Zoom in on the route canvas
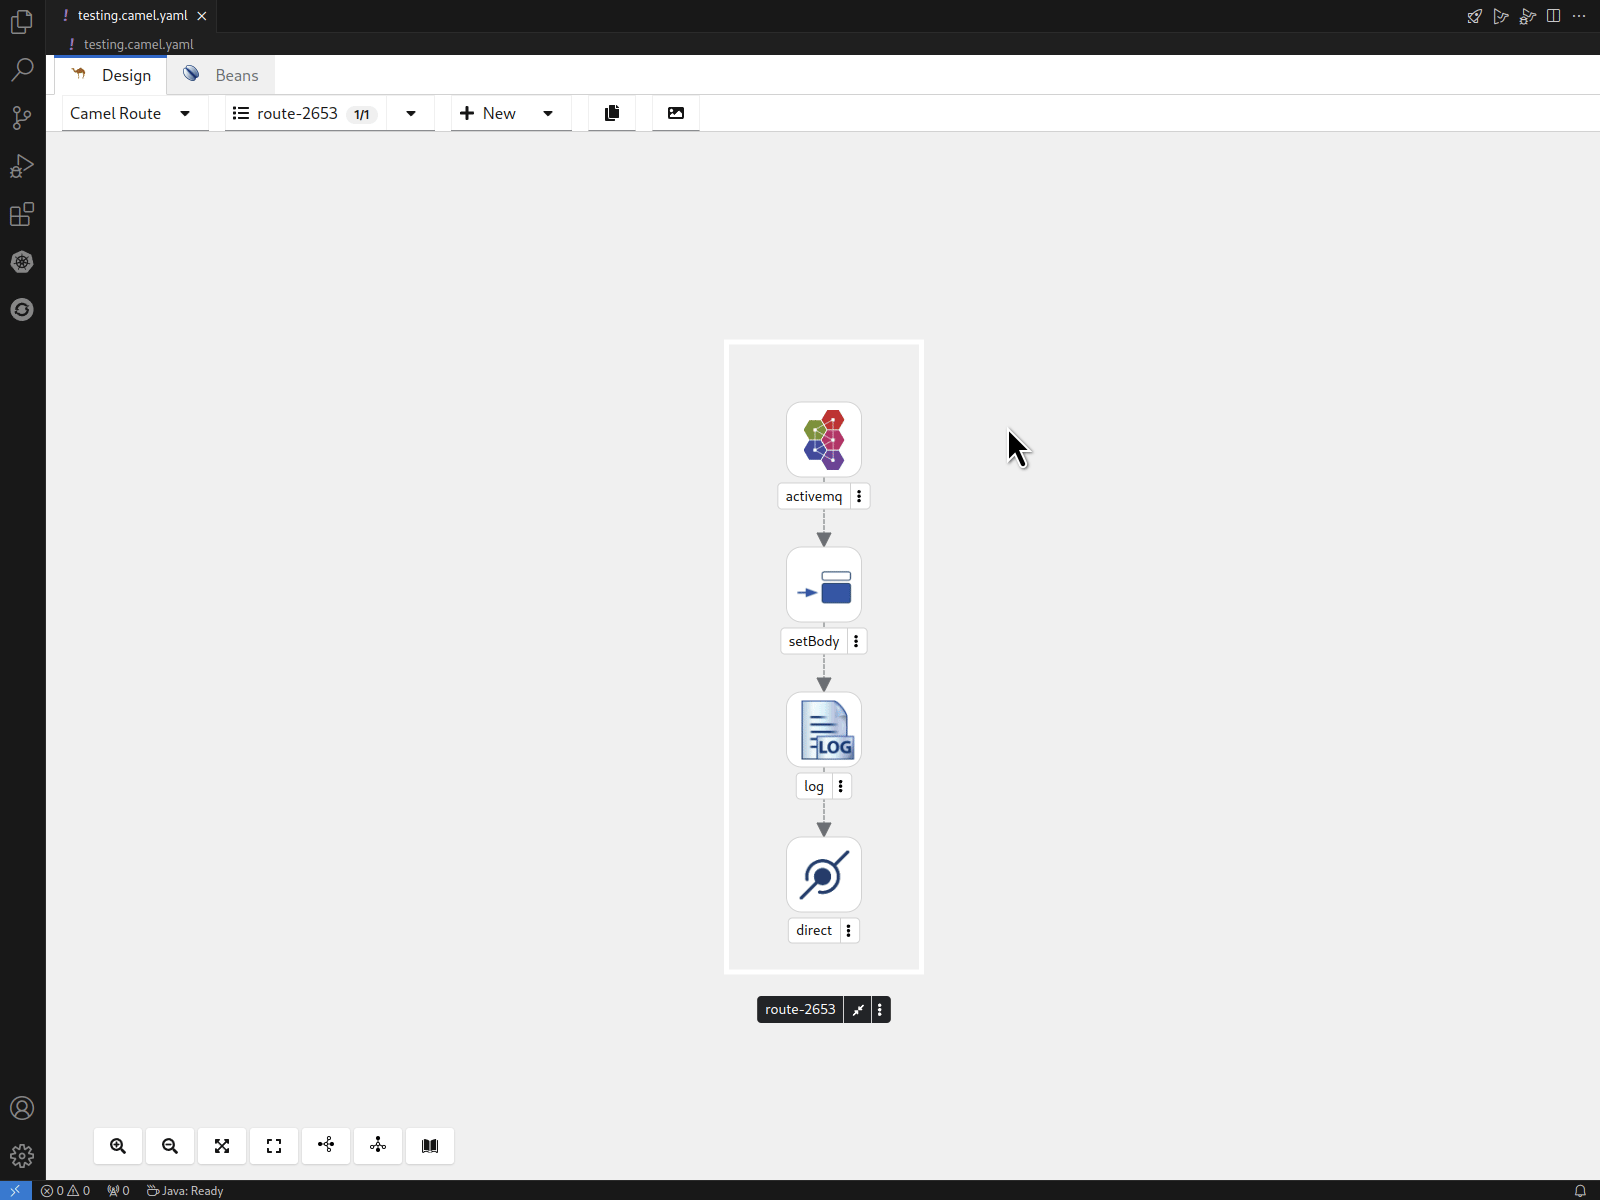 [118, 1146]
